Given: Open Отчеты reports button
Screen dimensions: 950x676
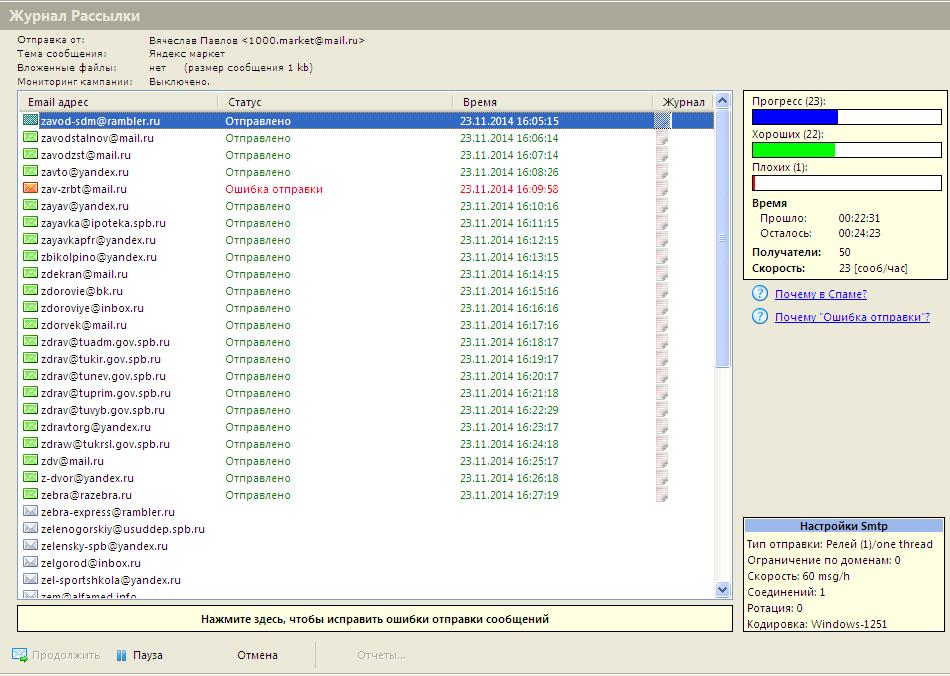Looking at the screenshot, I should (381, 655).
